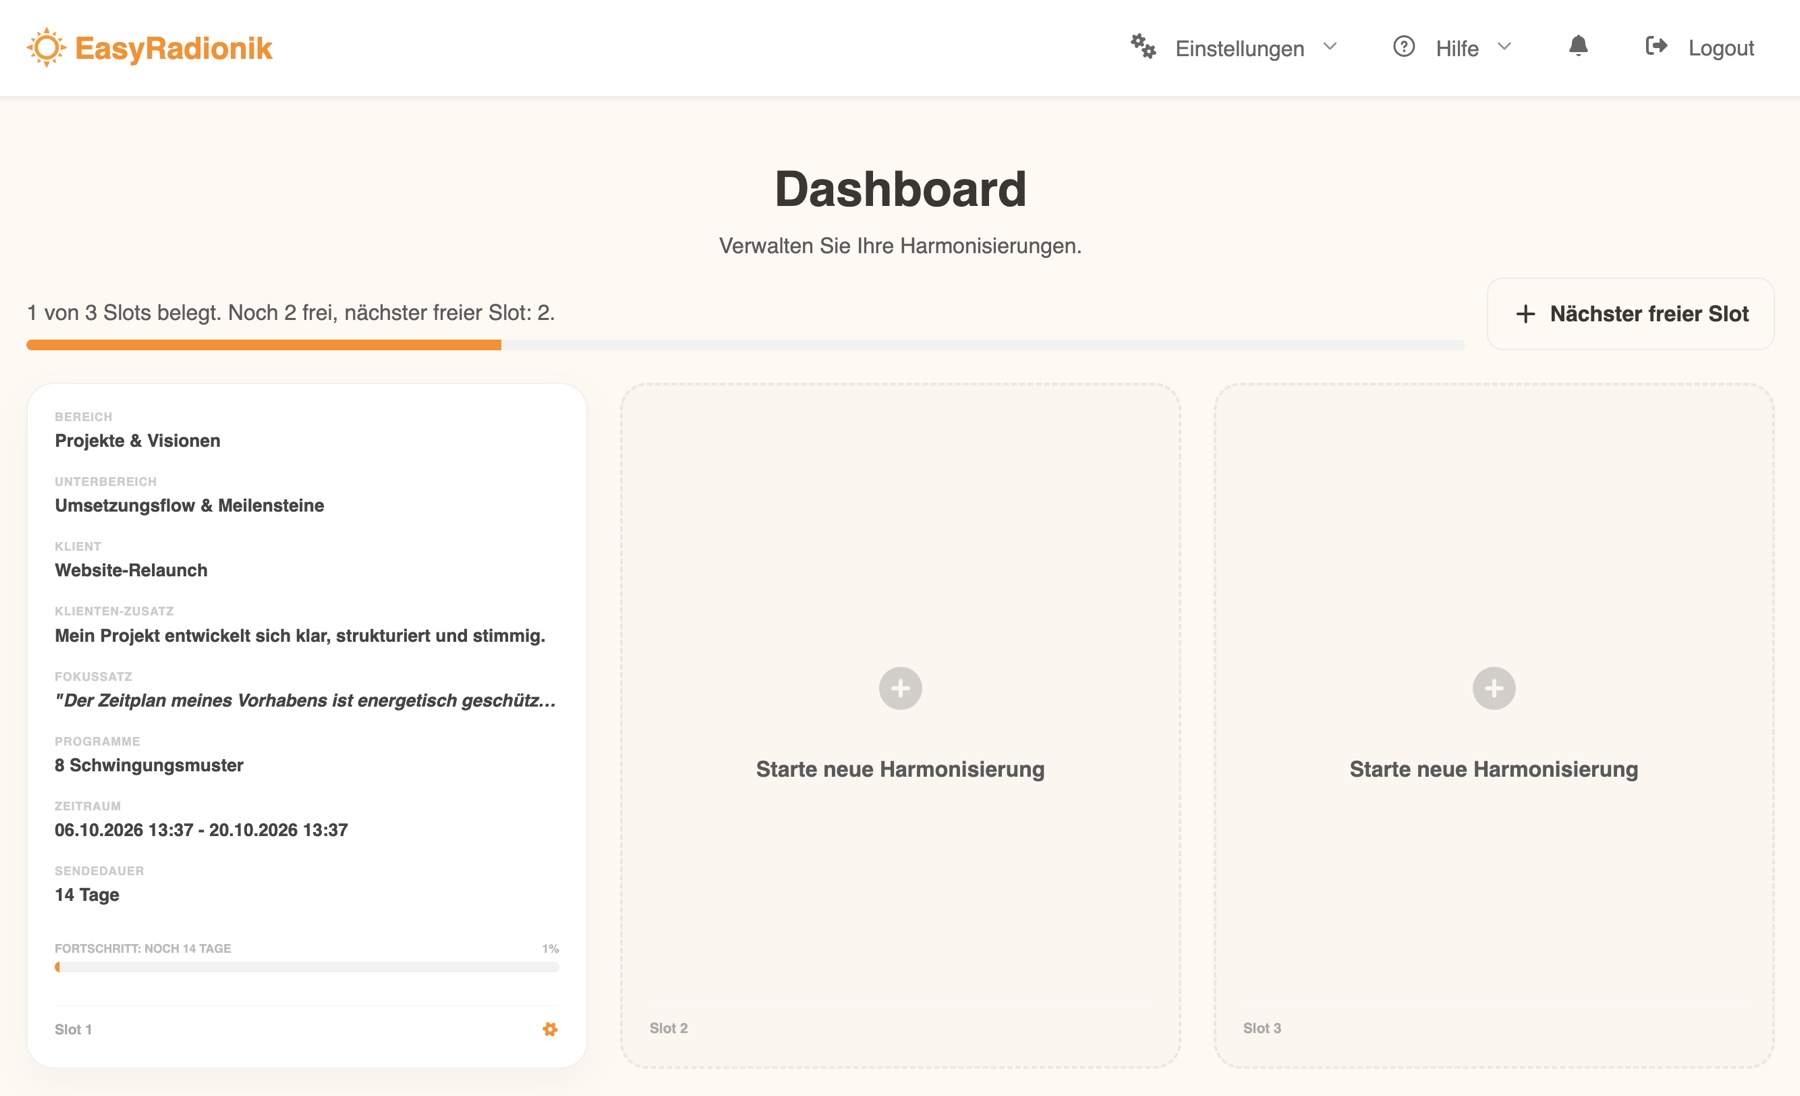Click the Nächster freier Slot button
Viewport: 1800px width, 1096px height.
pos(1630,314)
